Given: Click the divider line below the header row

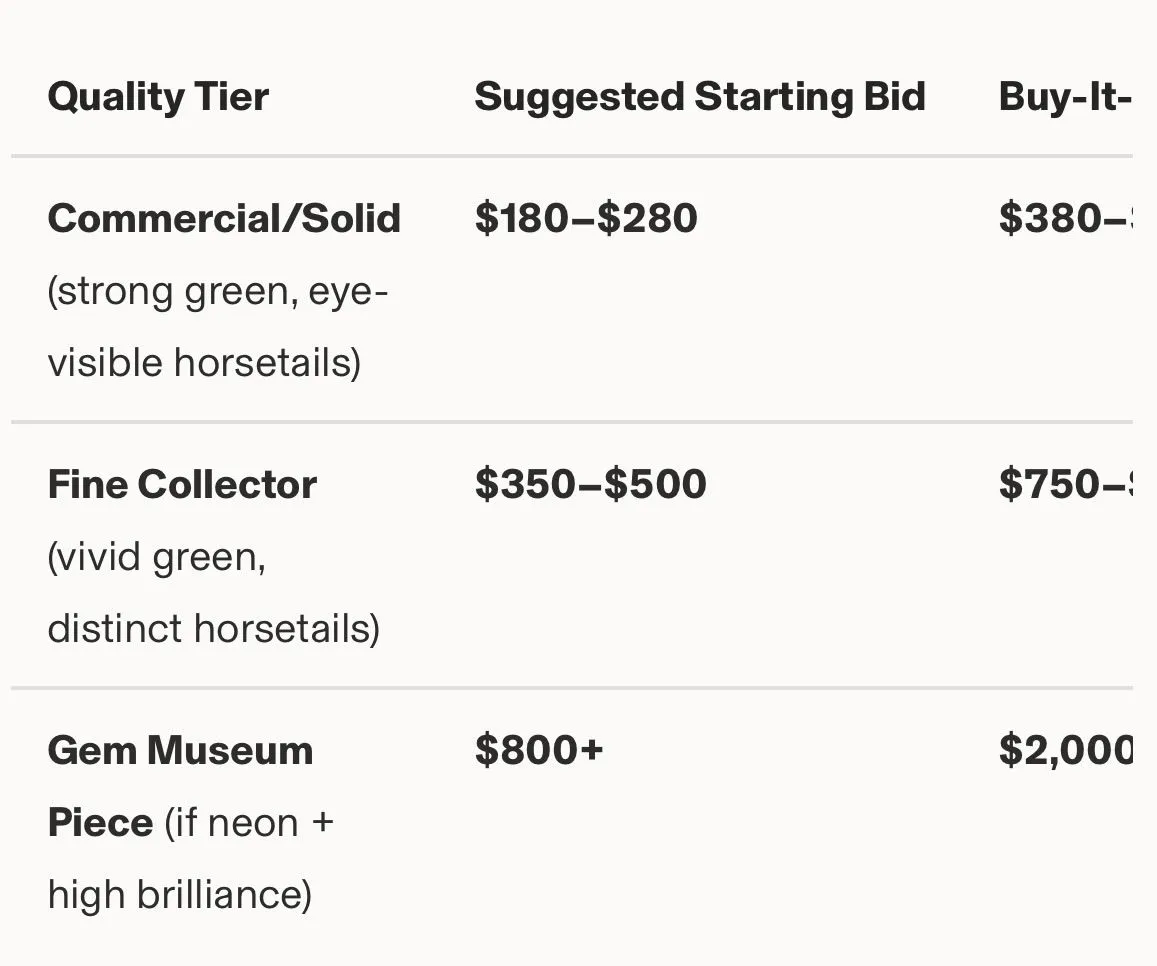Looking at the screenshot, I should 572,156.
